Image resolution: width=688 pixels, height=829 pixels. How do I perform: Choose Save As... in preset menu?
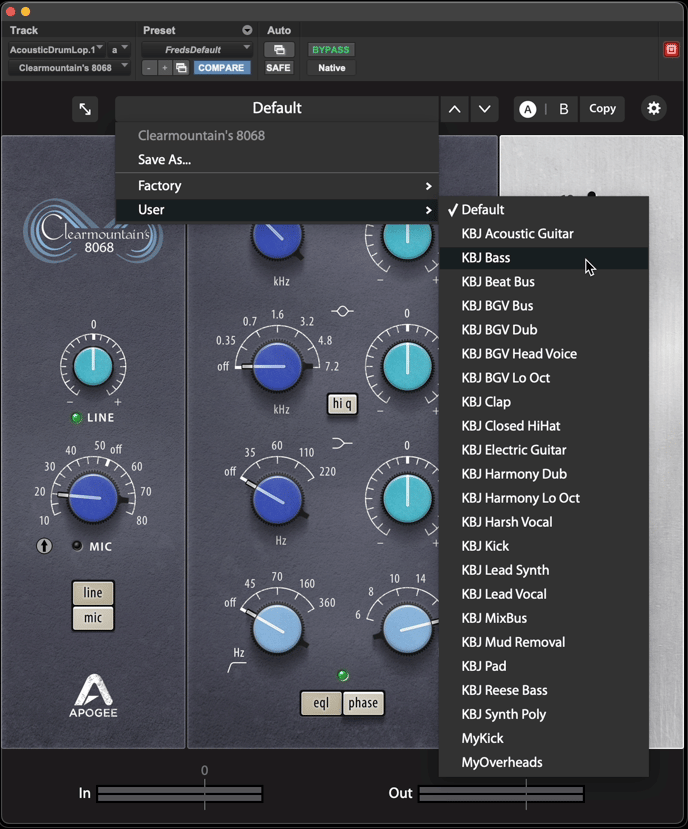[277, 160]
